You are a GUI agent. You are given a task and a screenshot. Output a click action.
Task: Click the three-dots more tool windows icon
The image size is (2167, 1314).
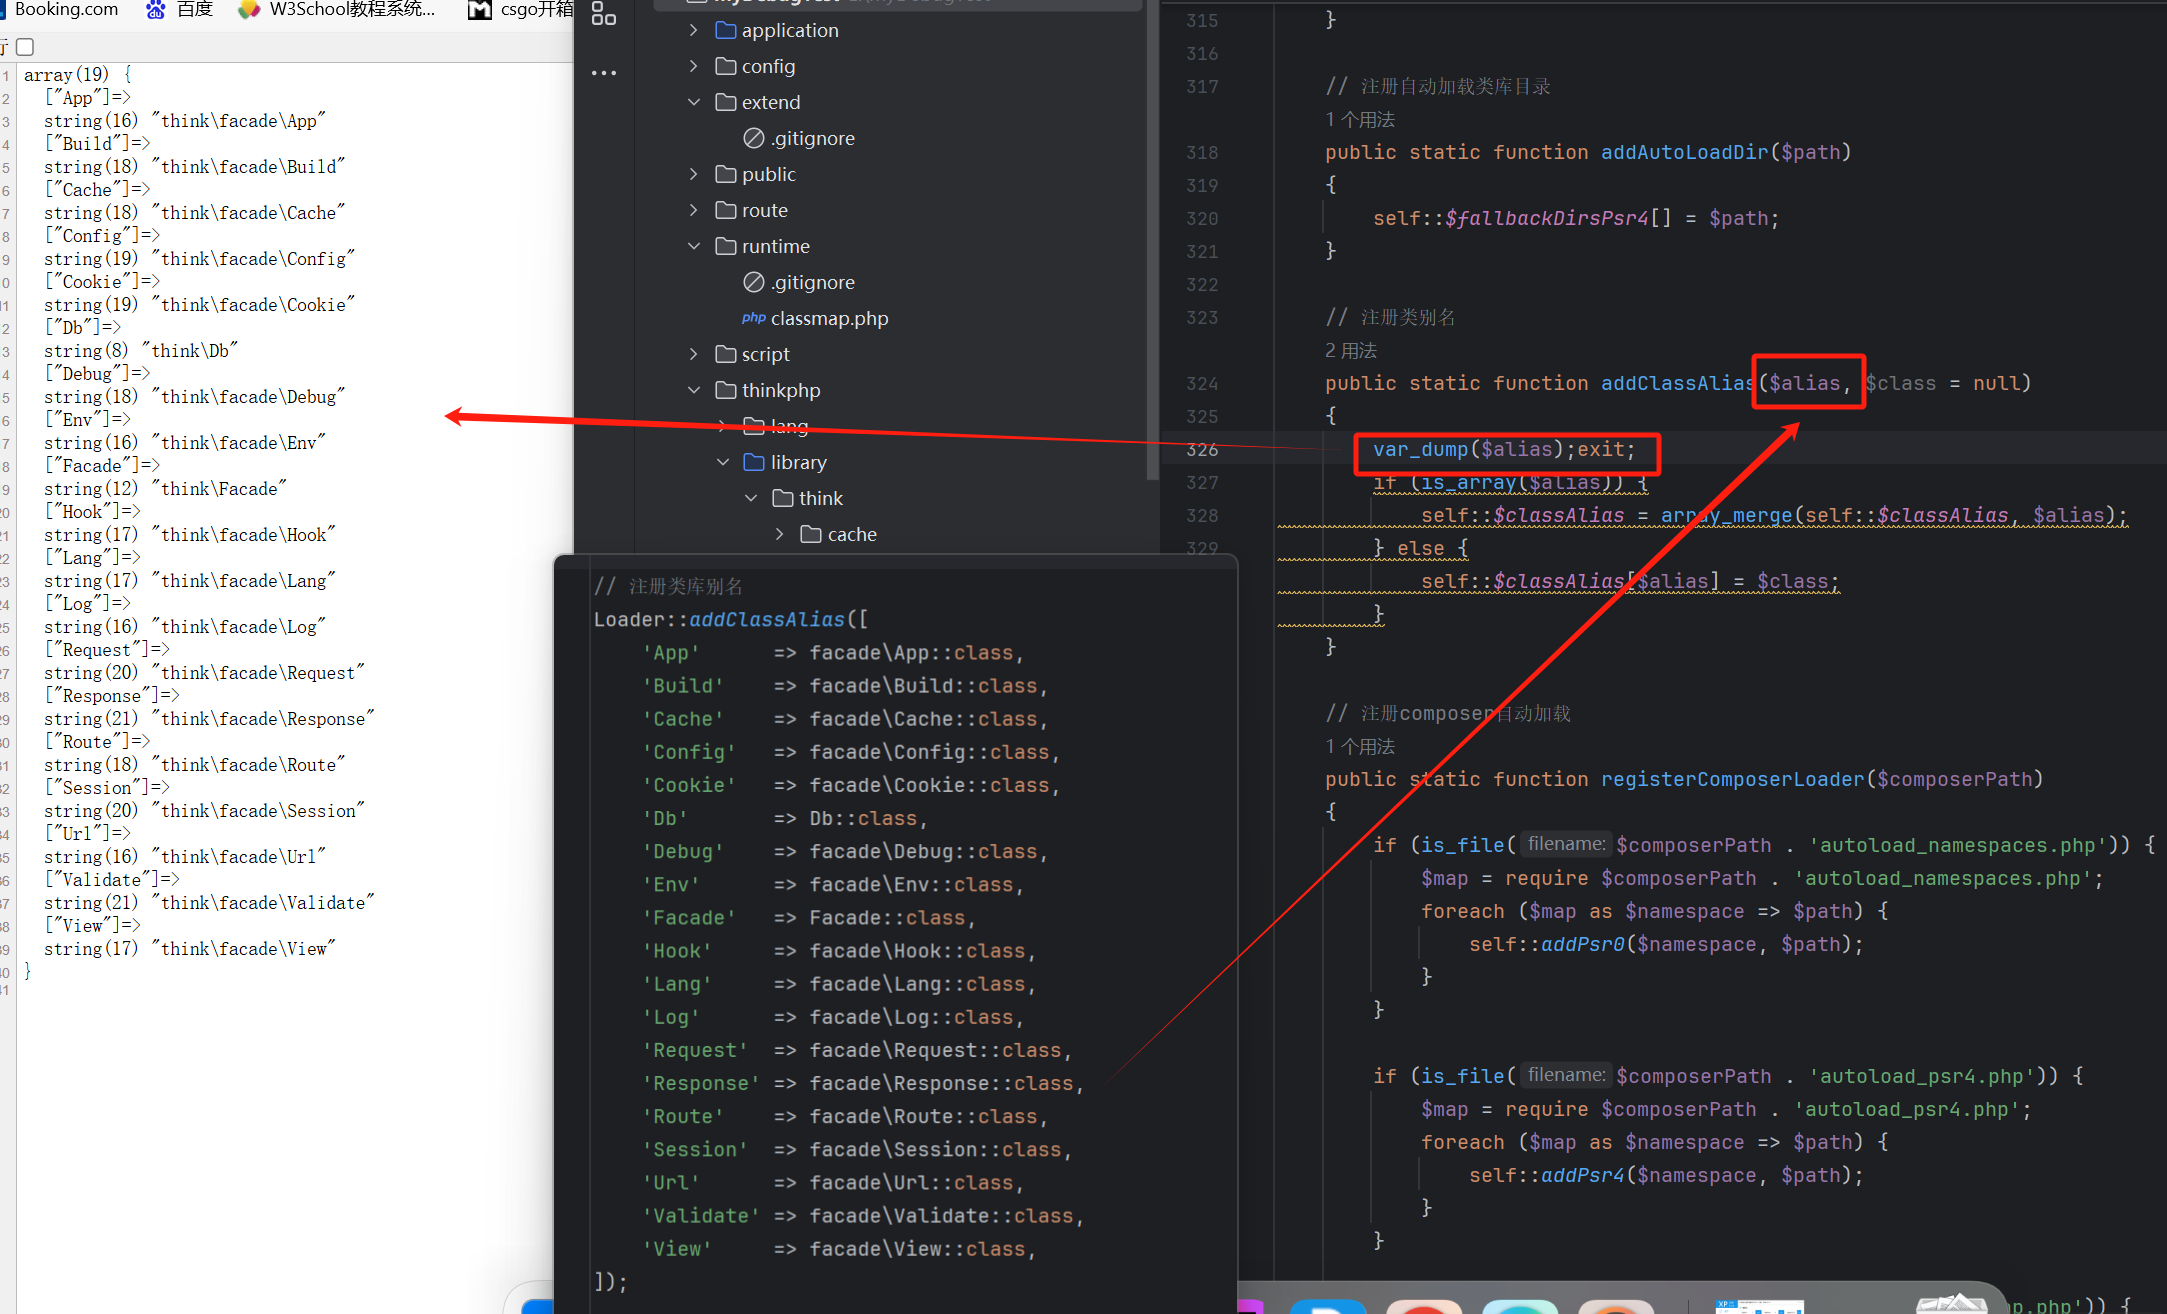pos(603,73)
